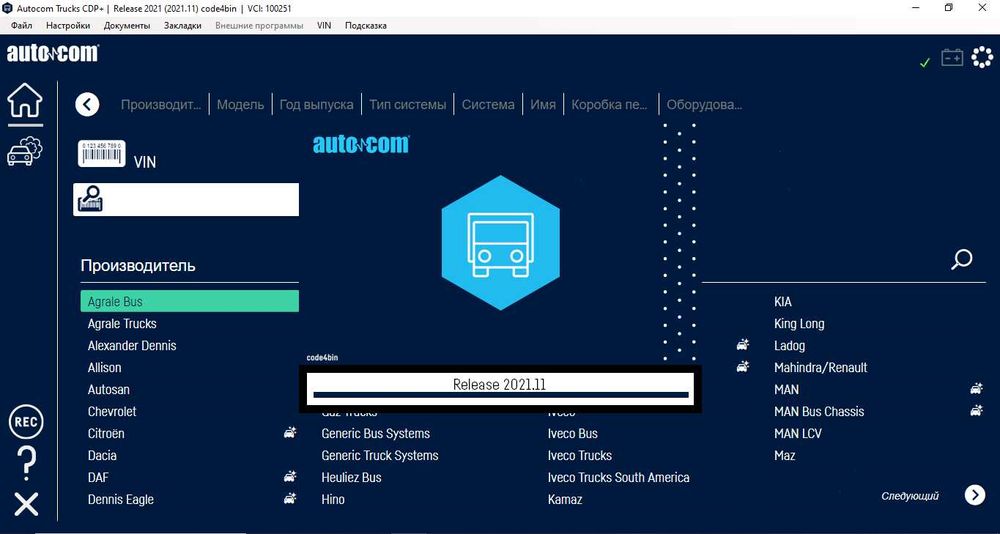Click the VIN scan search icon
Screen dimensions: 1000x534
[91, 199]
